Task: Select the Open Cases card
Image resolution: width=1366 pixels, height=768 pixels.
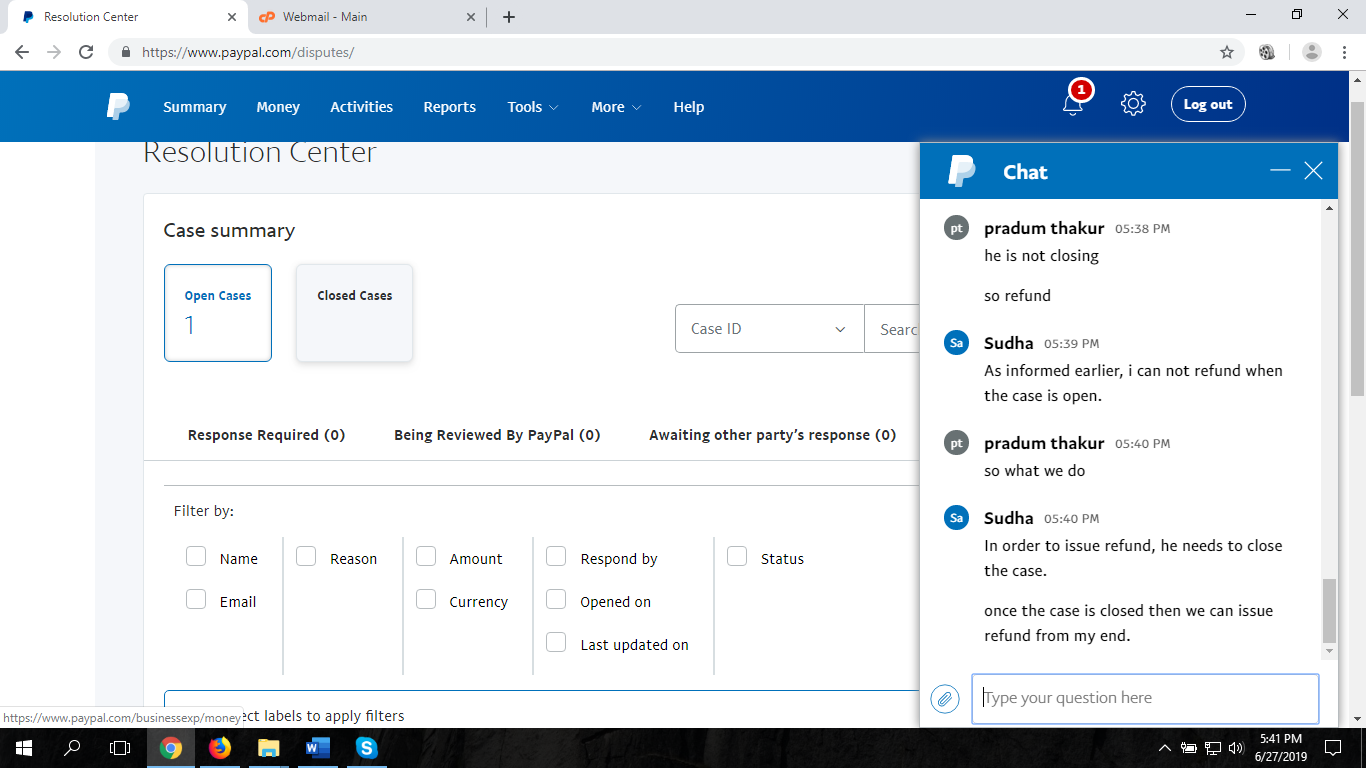Action: pos(218,313)
